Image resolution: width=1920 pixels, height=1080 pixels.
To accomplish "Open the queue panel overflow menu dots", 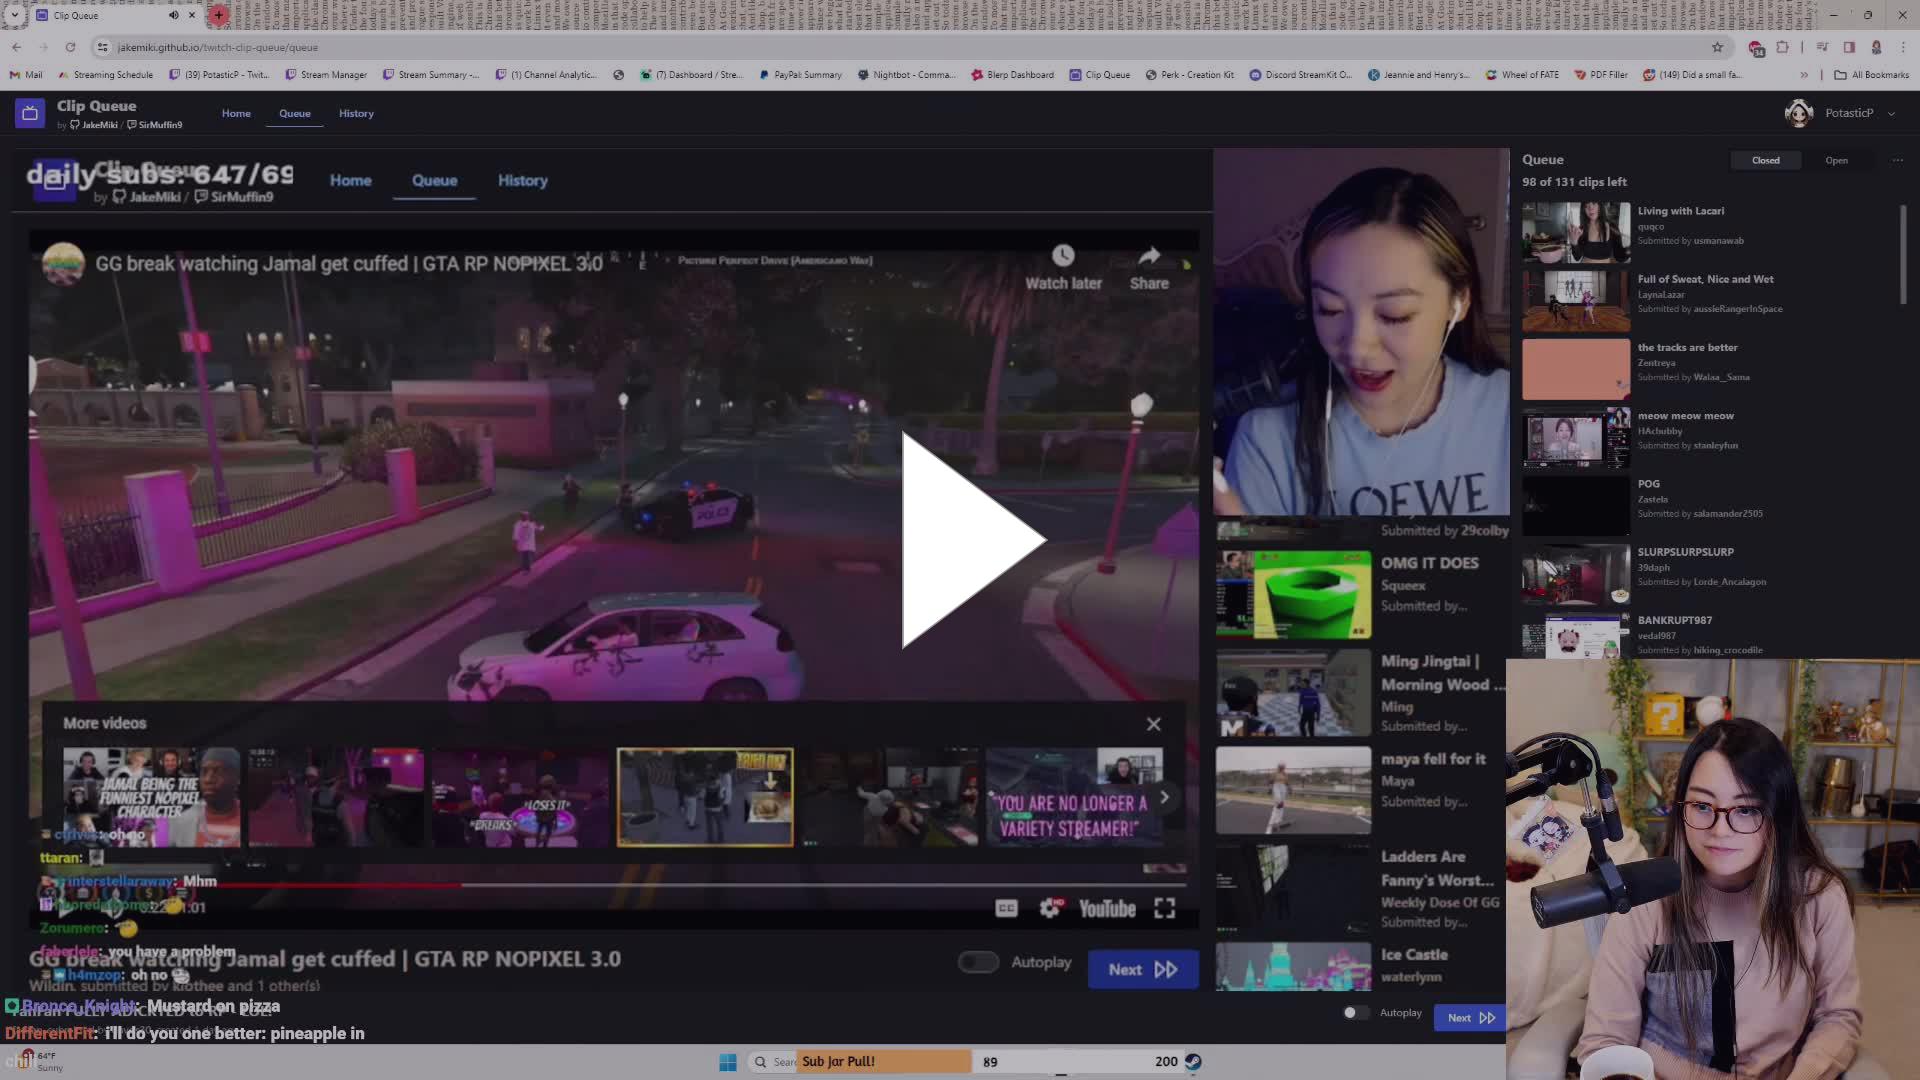I will pyautogui.click(x=1898, y=160).
